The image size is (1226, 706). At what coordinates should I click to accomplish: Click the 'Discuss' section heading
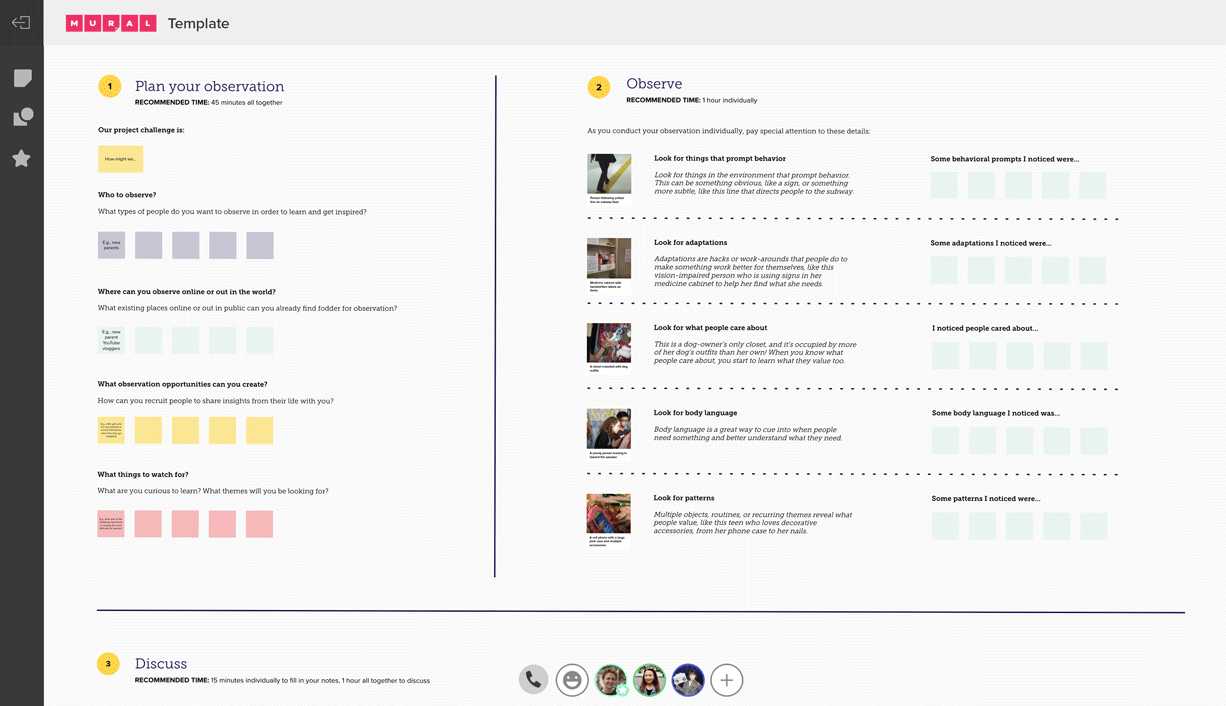pos(160,663)
